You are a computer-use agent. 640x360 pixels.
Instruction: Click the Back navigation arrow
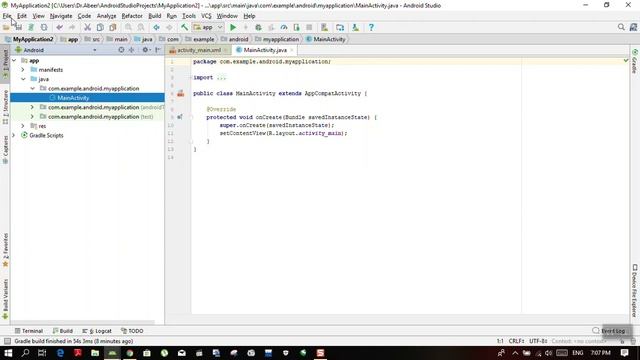156,27
